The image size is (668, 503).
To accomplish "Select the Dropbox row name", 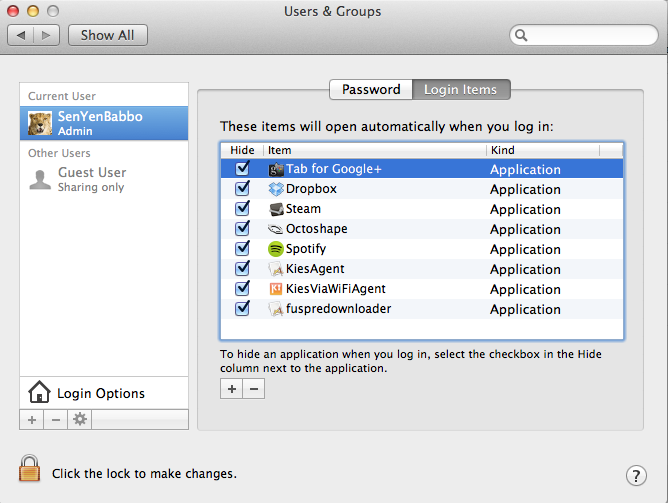I will (x=311, y=189).
